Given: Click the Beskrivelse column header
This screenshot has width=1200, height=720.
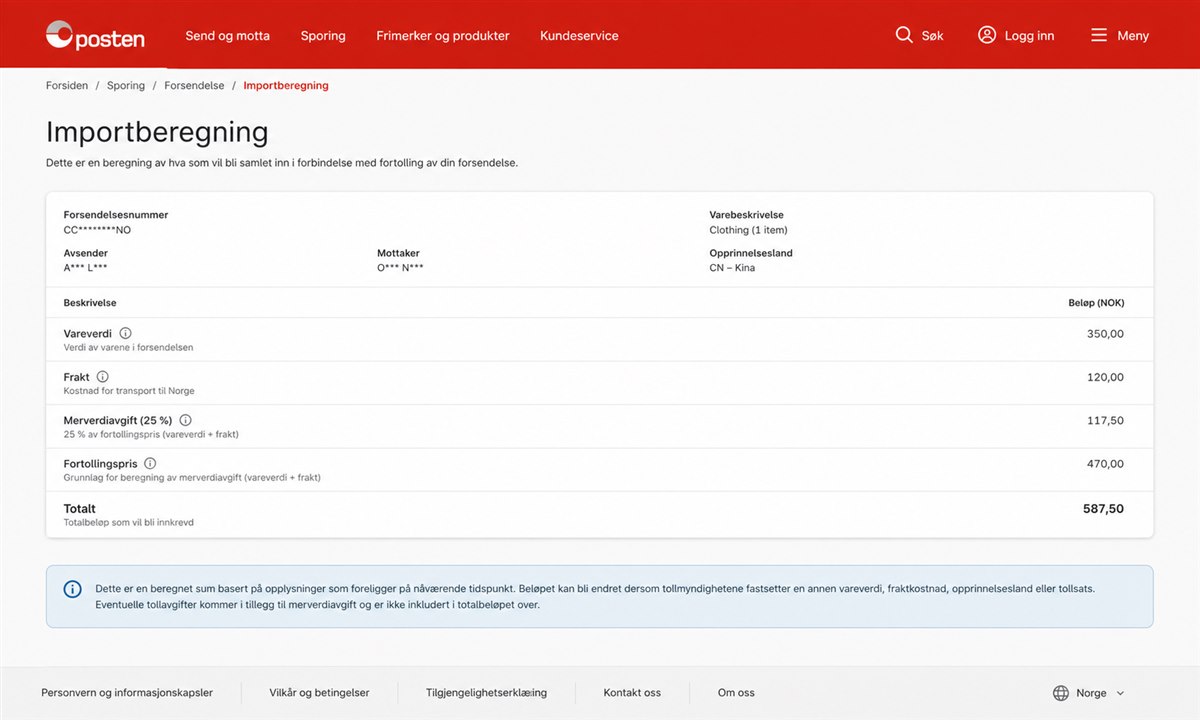Looking at the screenshot, I should coord(90,303).
